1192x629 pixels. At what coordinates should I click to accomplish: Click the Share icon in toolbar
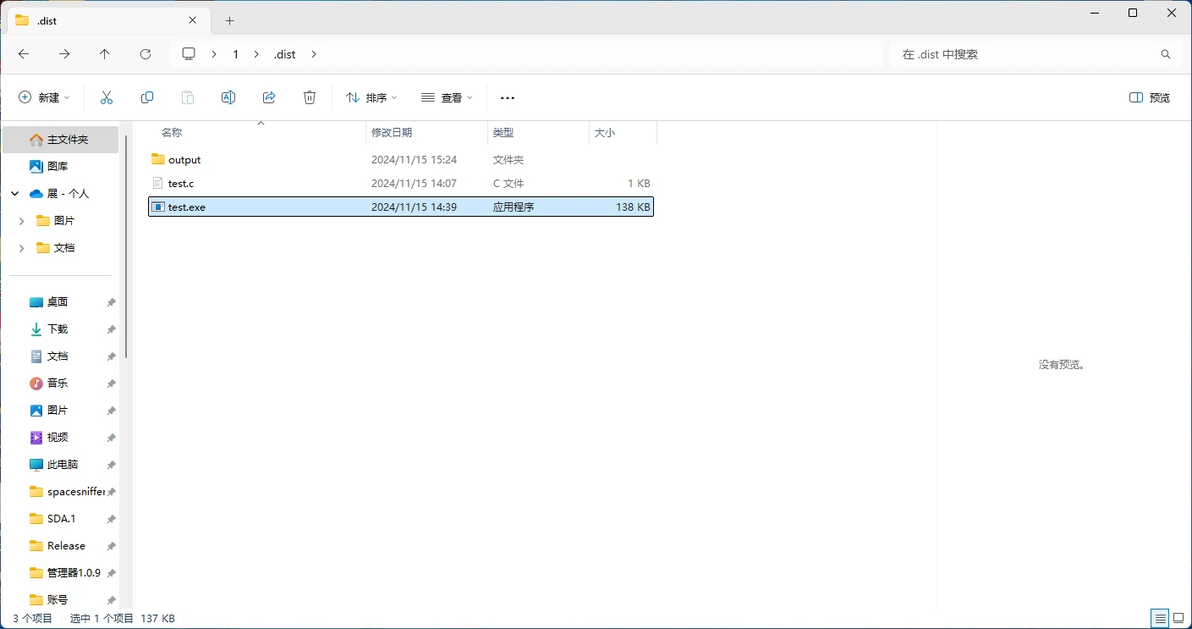pyautogui.click(x=268, y=97)
